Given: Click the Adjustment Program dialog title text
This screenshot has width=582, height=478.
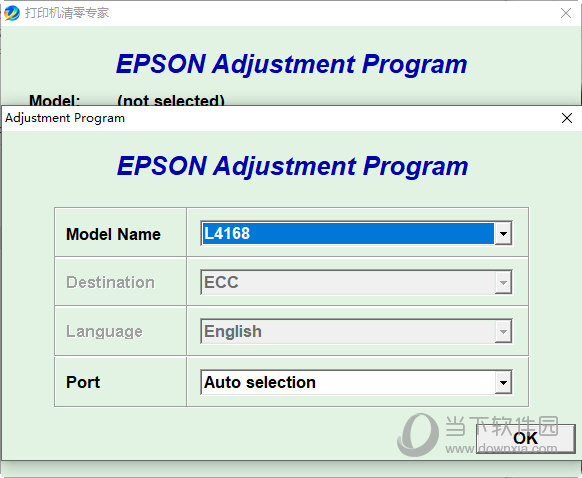Looking at the screenshot, I should [65, 118].
